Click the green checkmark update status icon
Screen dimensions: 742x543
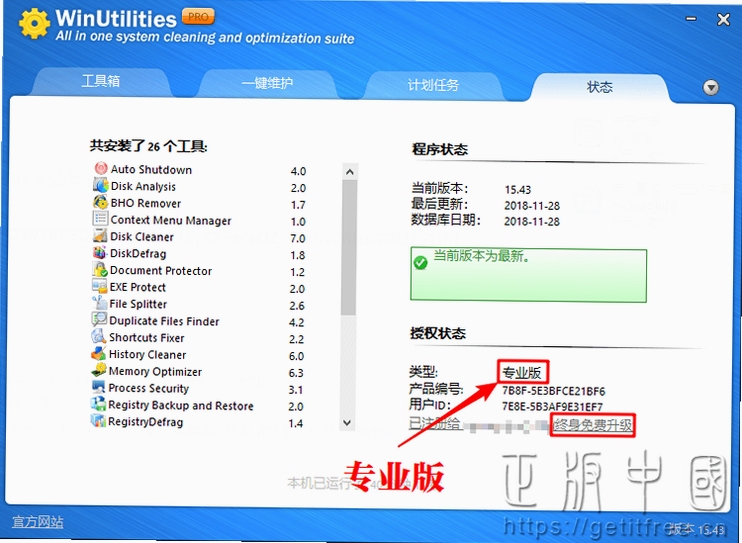pyautogui.click(x=420, y=262)
